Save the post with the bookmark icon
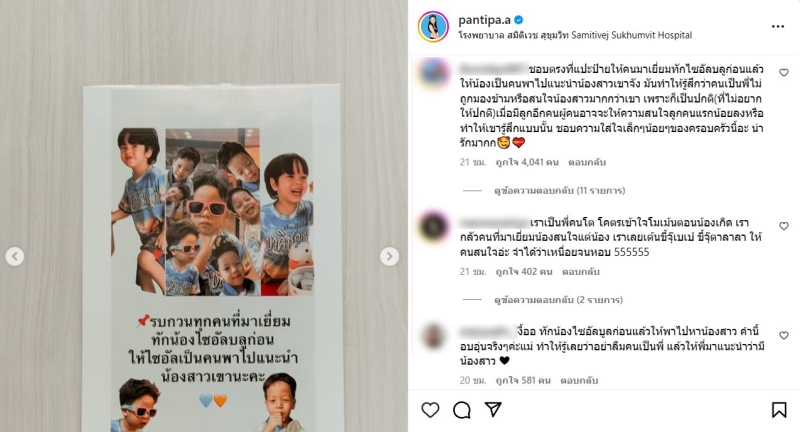 click(x=779, y=410)
